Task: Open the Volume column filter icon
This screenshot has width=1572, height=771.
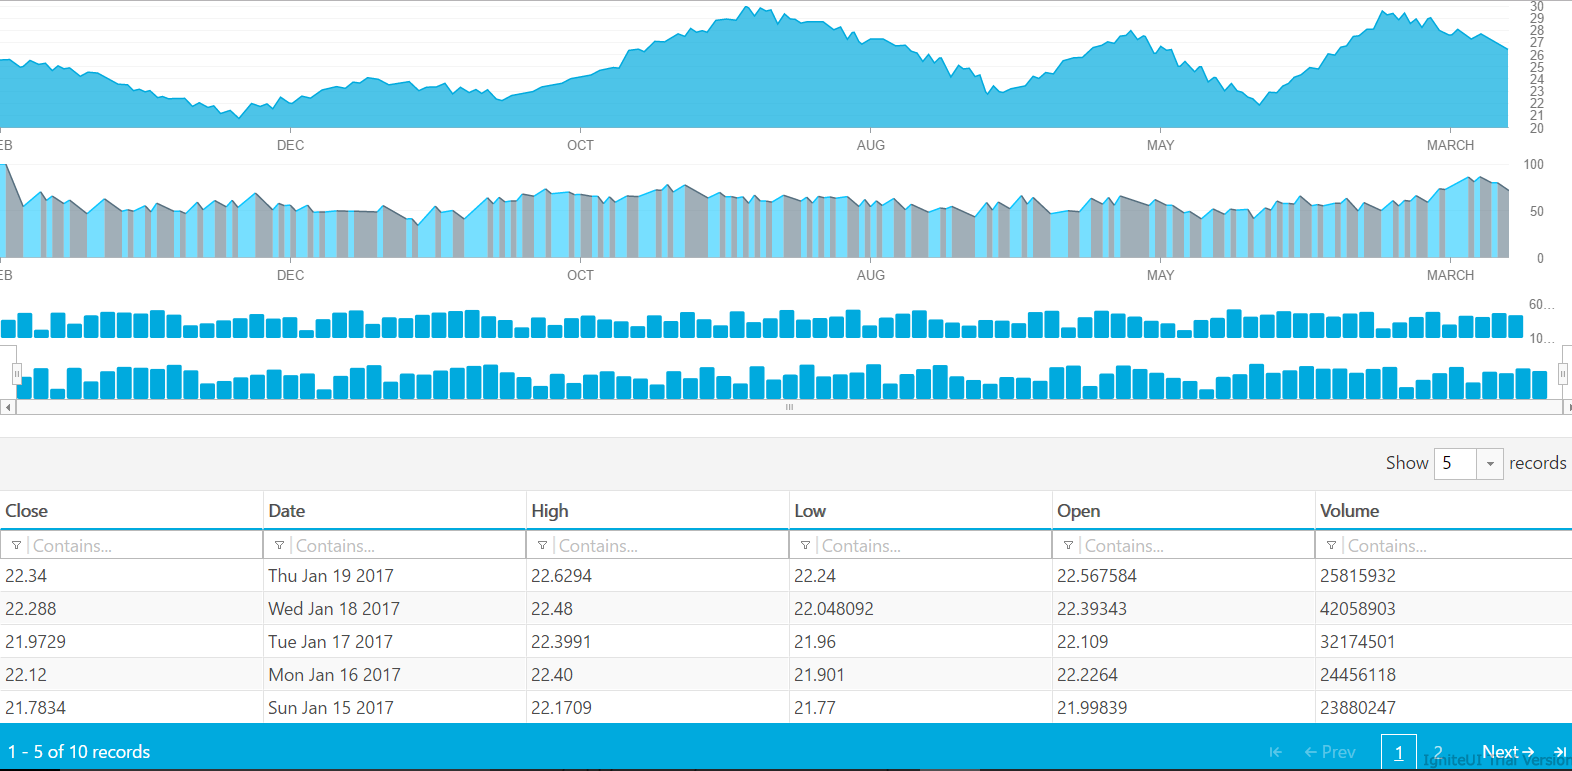Action: coord(1331,545)
